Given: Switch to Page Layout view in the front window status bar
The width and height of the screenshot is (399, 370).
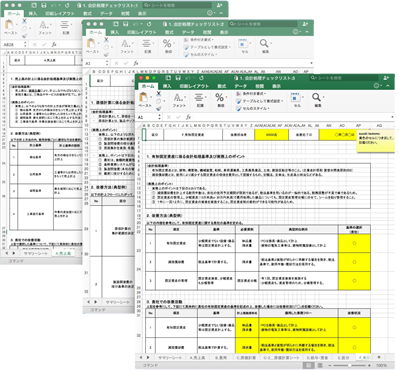Looking at the screenshot, I should [320, 366].
